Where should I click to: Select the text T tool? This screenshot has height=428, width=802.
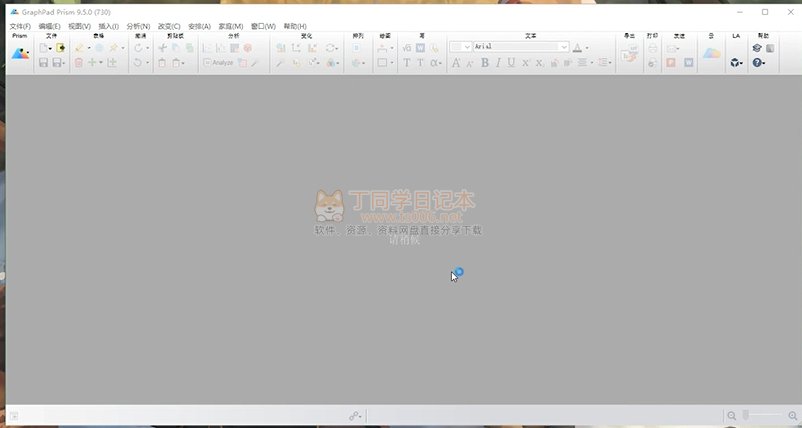tap(407, 63)
